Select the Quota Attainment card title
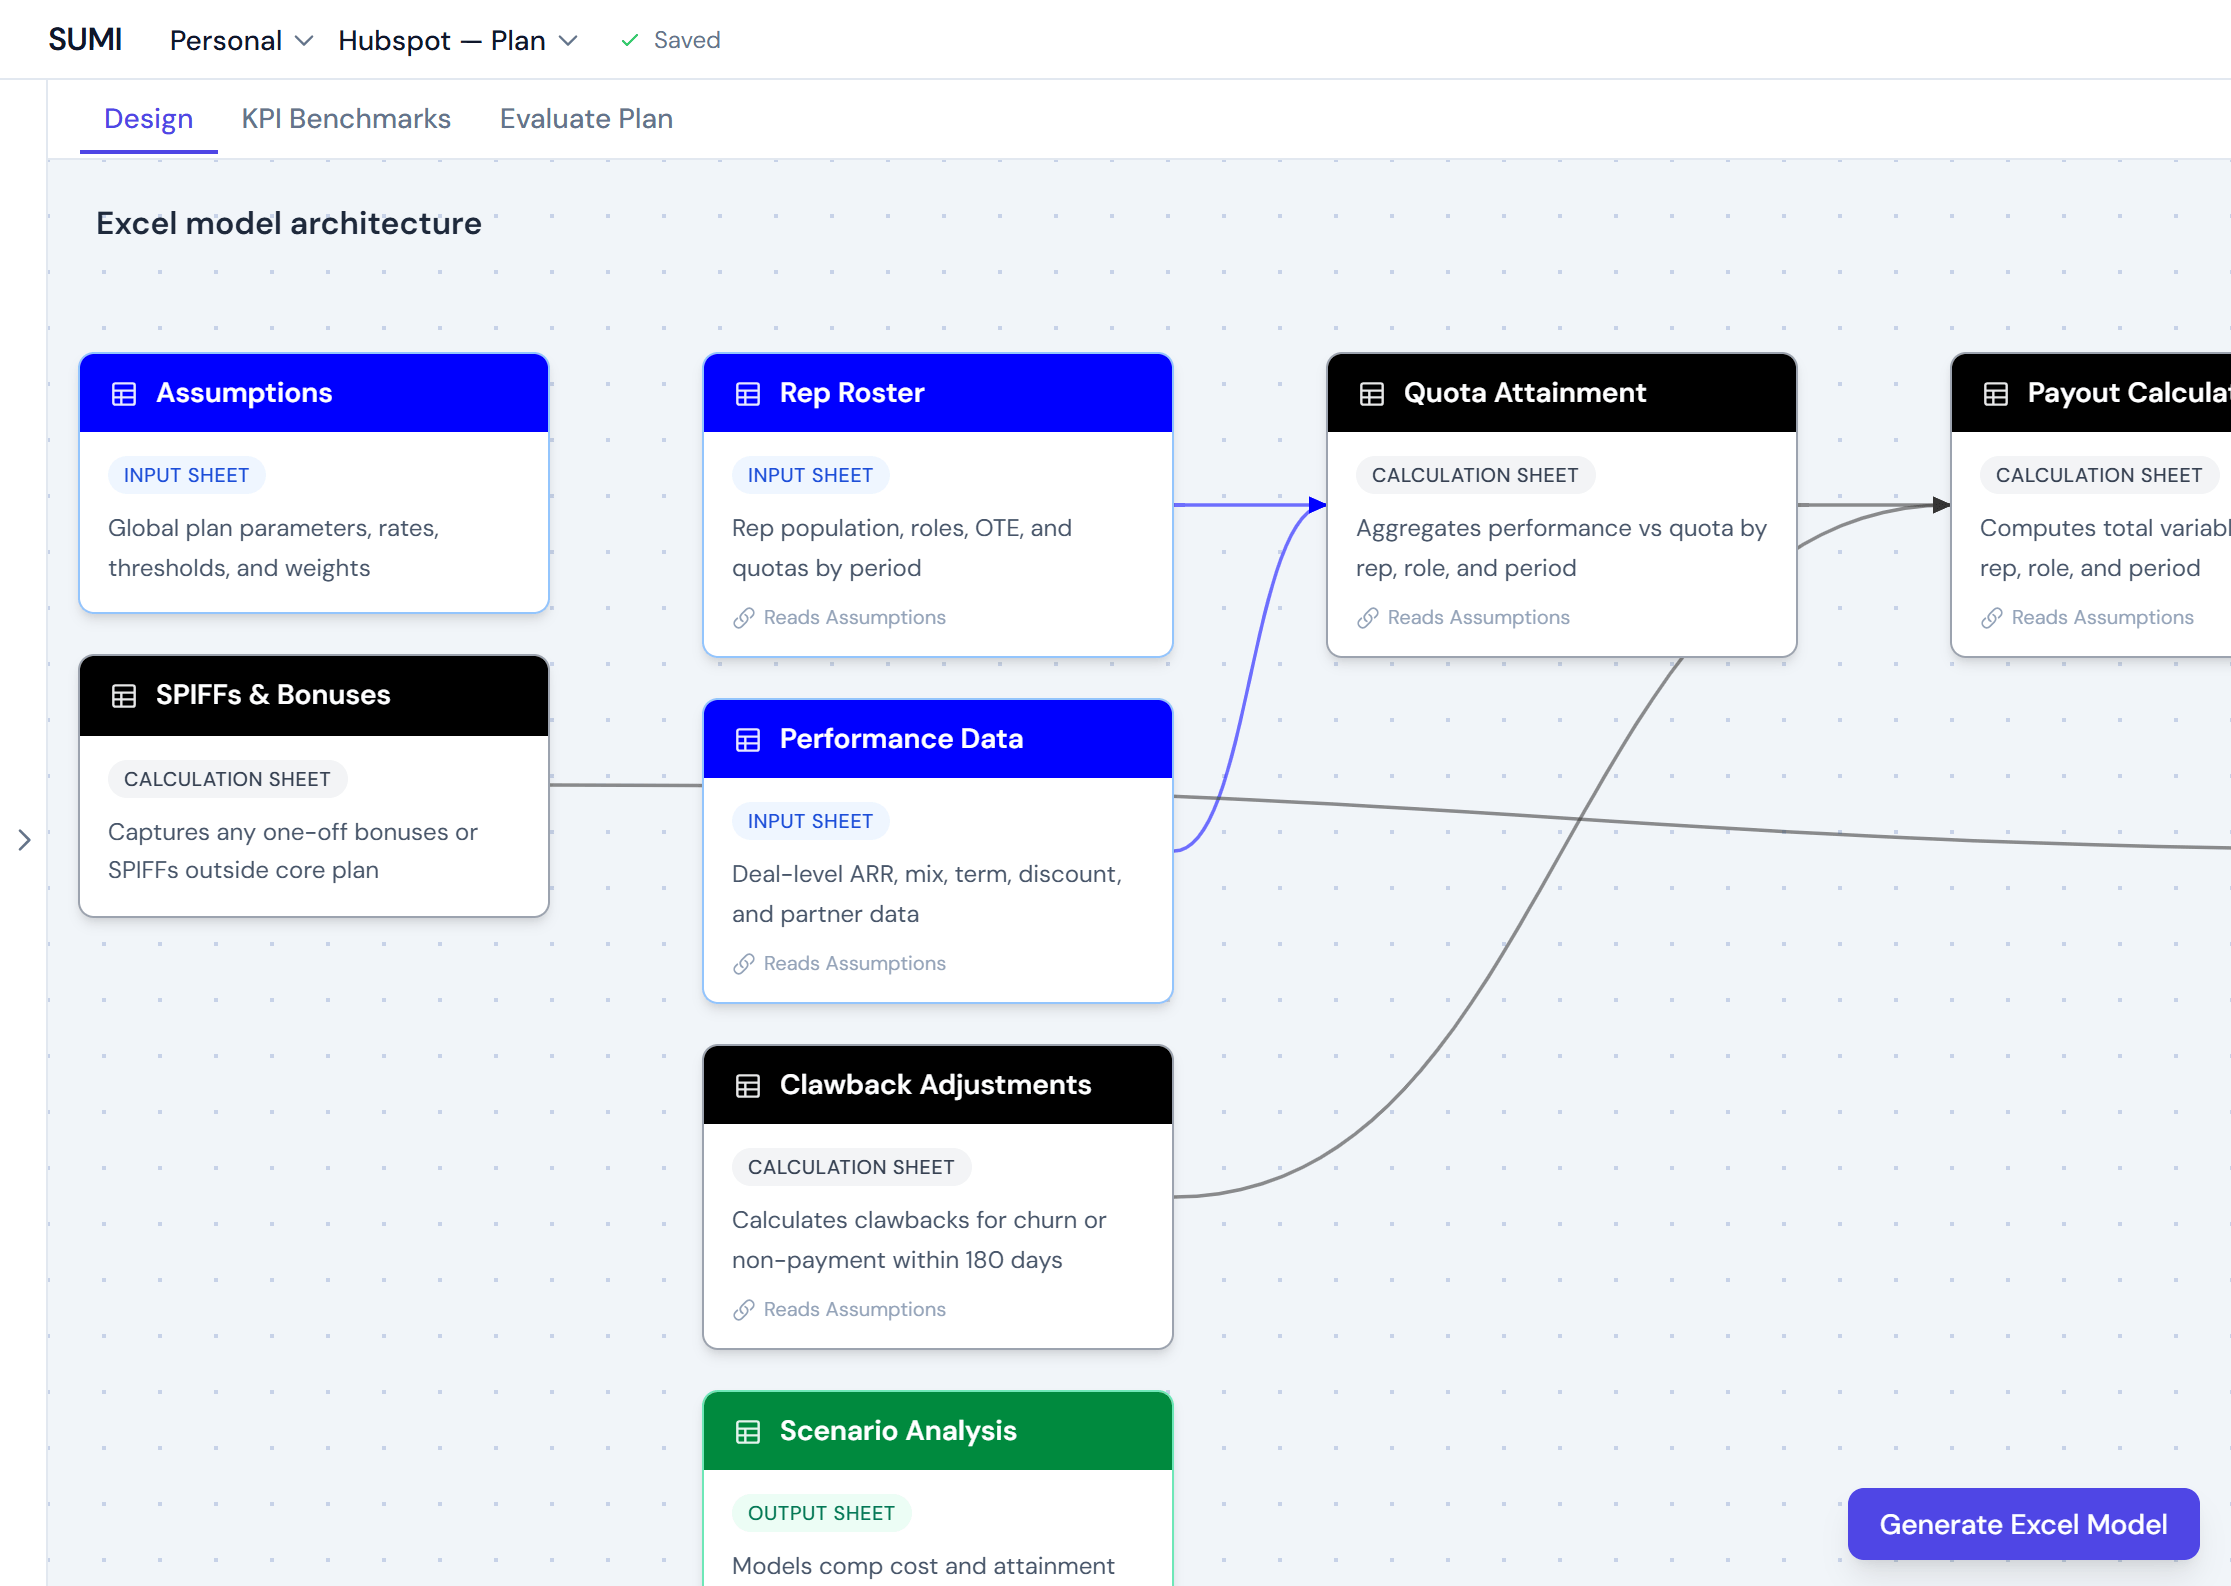2231x1586 pixels. pos(1524,393)
